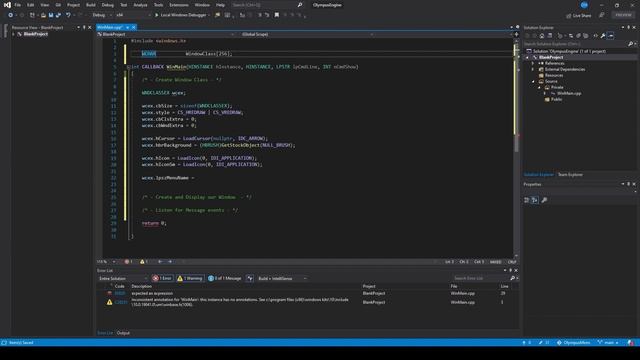Click the Save file toolbar icon
This screenshot has width=640, height=360.
[51, 15]
